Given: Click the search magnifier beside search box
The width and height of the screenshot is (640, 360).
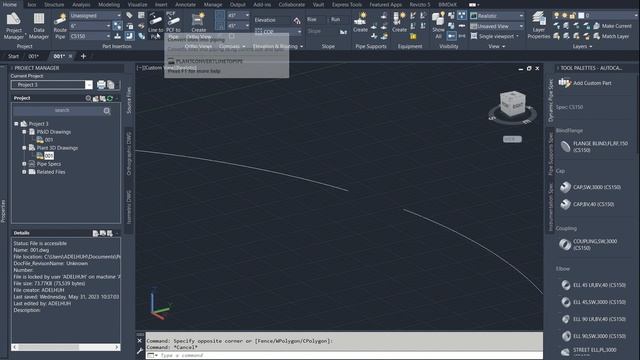Looking at the screenshot, I should coord(107,111).
